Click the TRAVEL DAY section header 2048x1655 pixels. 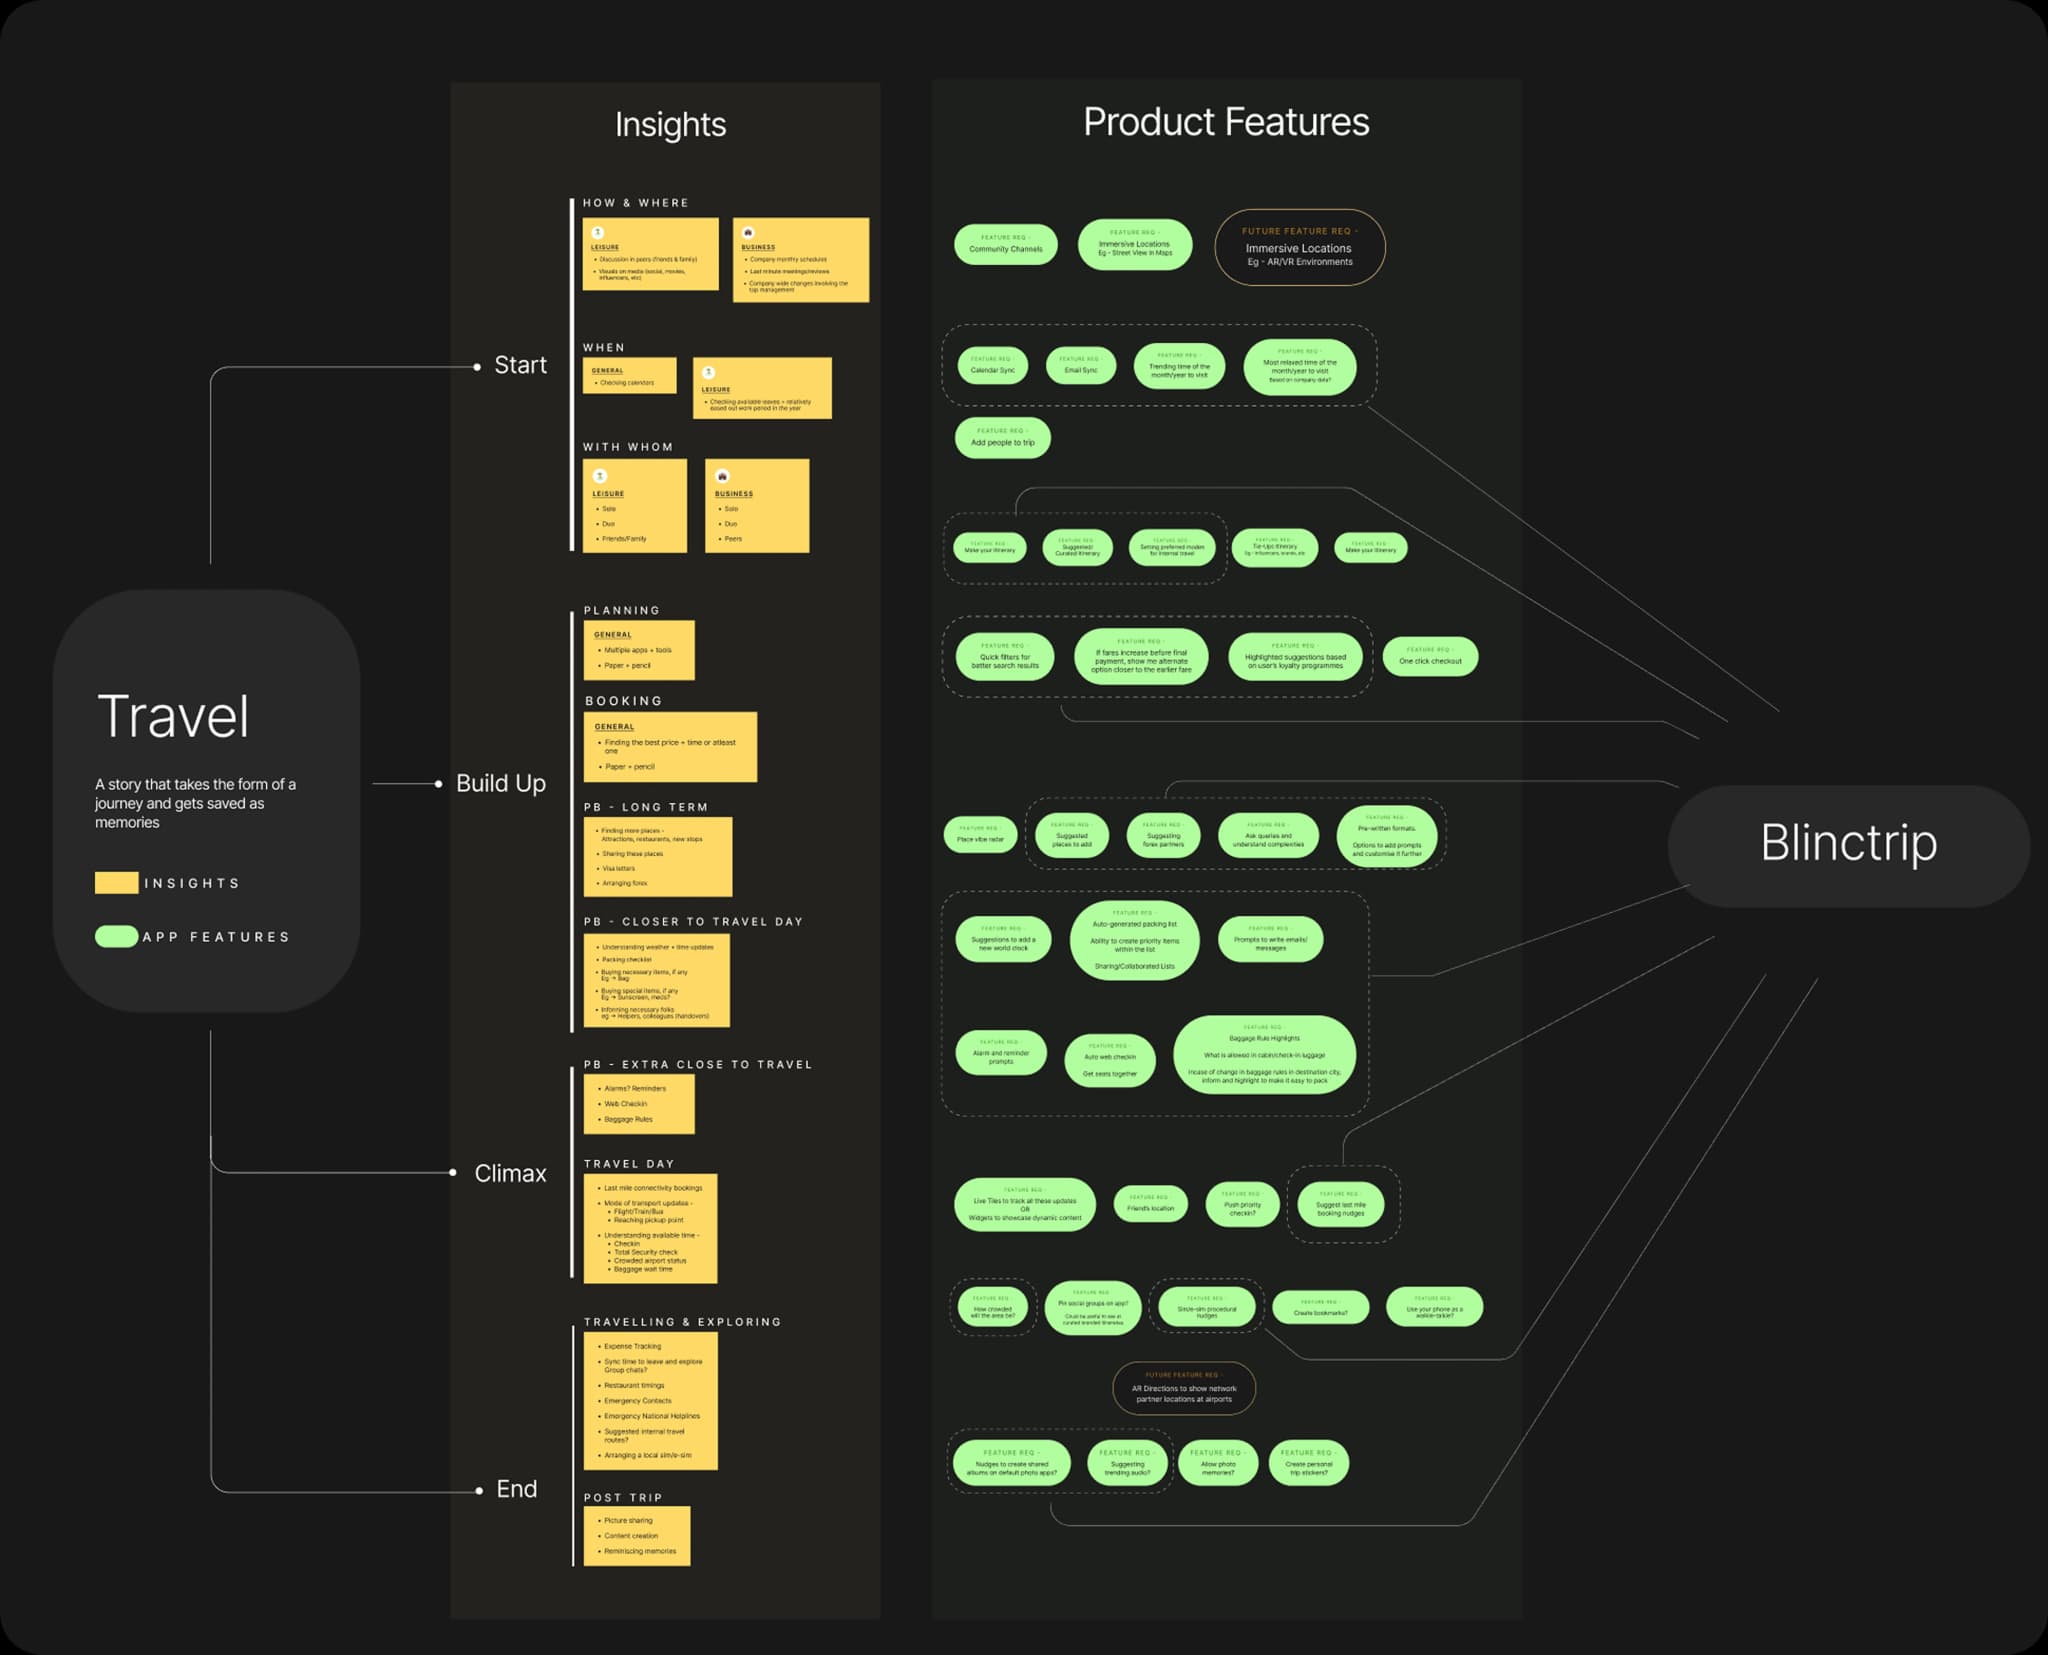(629, 1164)
